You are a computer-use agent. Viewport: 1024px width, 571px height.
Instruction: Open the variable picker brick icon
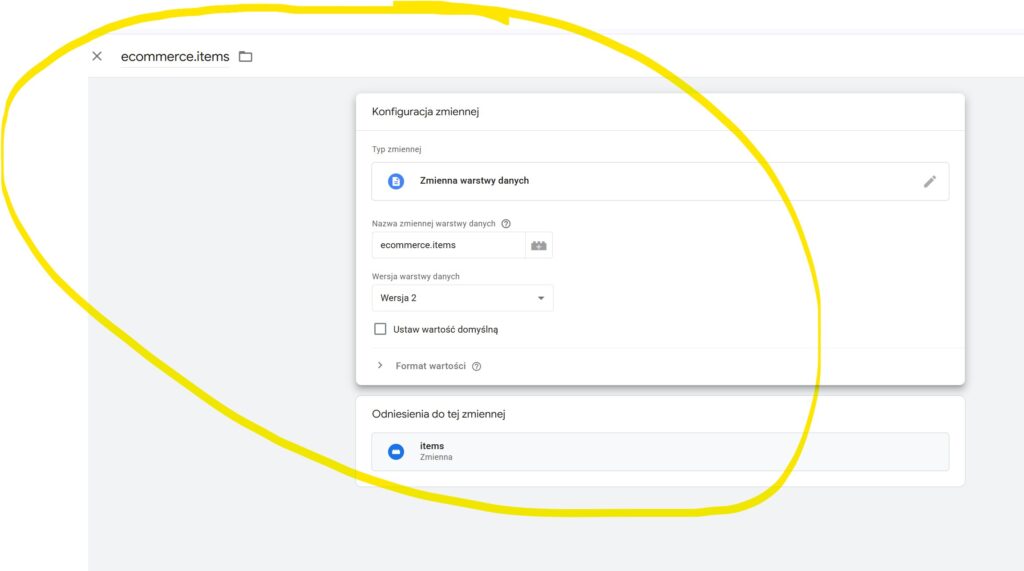pyautogui.click(x=539, y=245)
